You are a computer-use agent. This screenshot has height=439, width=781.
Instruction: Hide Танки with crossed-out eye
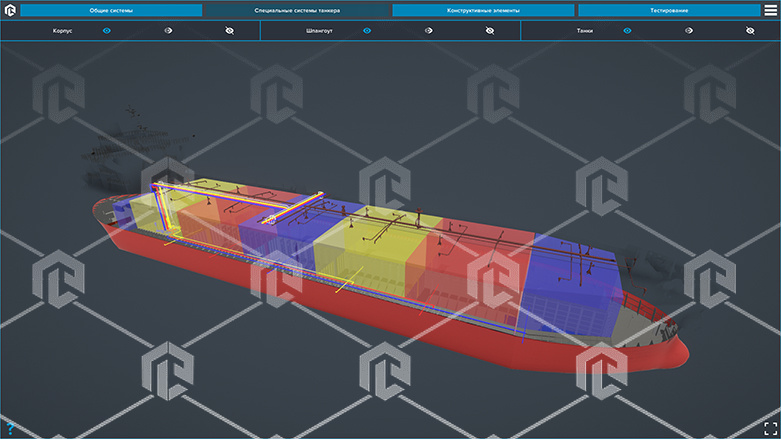click(750, 31)
